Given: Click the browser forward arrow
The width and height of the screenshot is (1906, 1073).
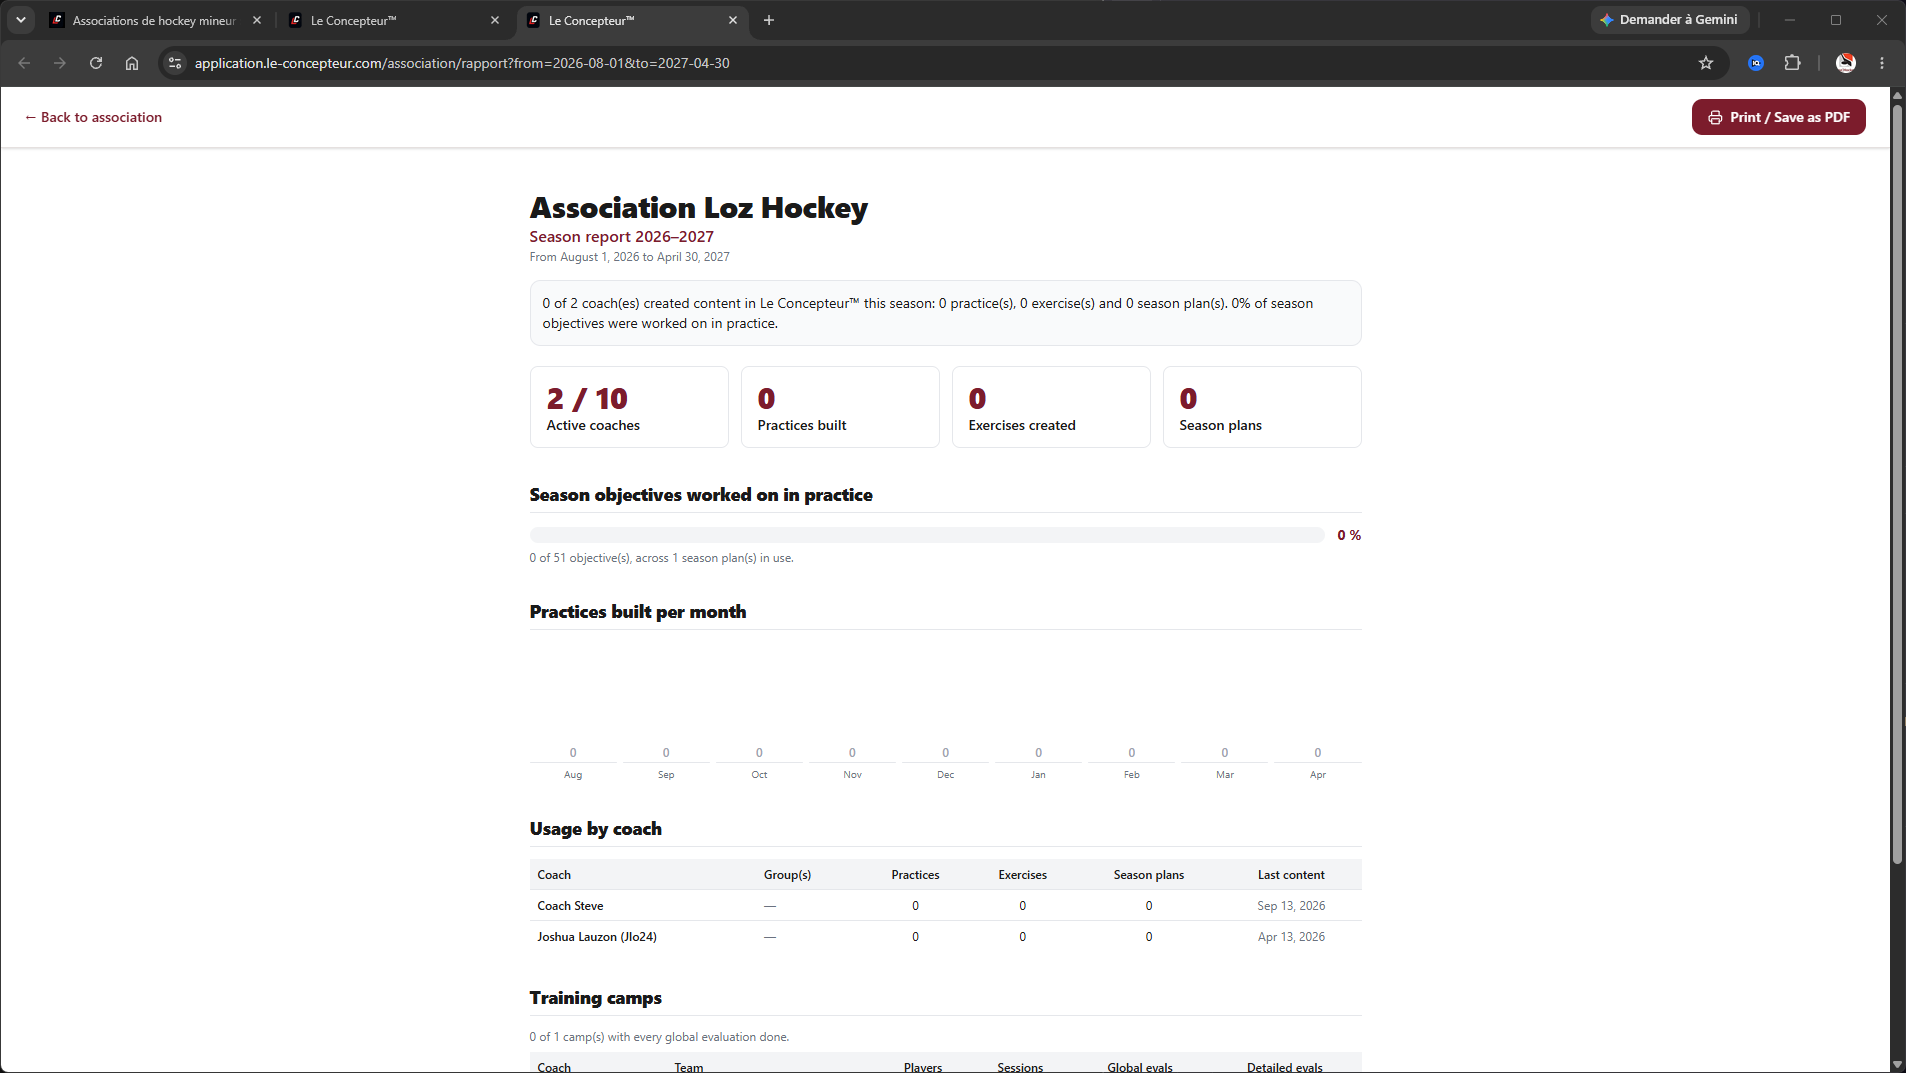Looking at the screenshot, I should [x=60, y=63].
